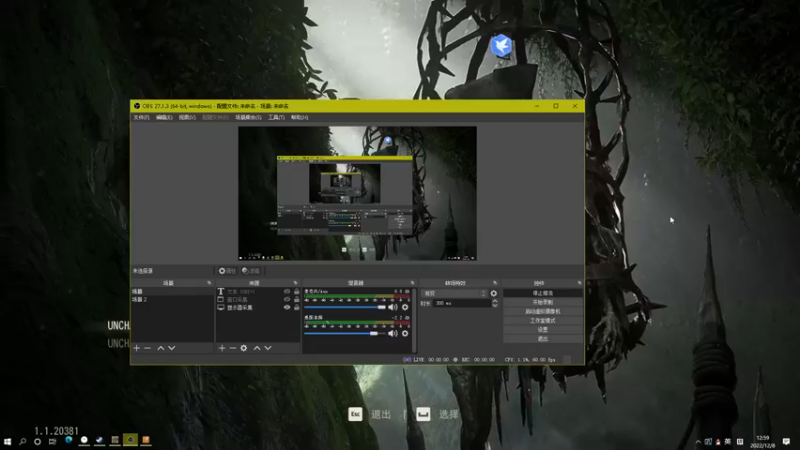Toggle lock on the Window Capture source
Screen dimensions: 800x450
296,299
